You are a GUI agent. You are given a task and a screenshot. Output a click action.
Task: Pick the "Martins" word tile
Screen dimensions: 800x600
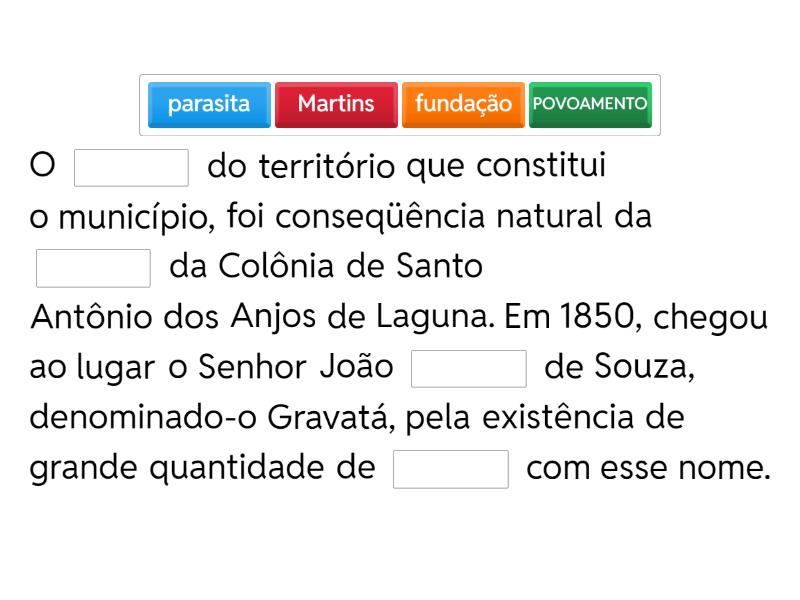(x=336, y=104)
